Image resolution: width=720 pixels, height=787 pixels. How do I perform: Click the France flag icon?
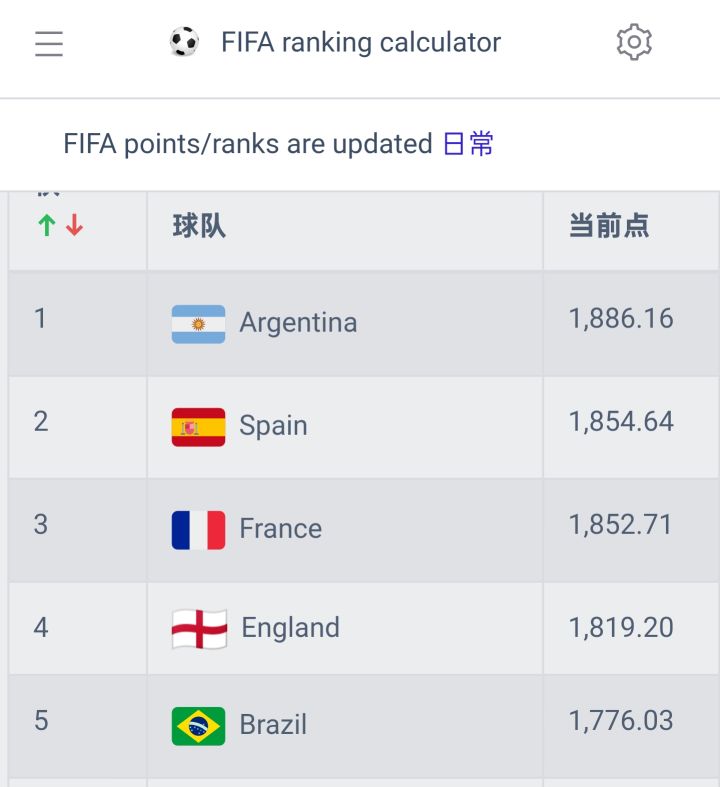tap(198, 530)
